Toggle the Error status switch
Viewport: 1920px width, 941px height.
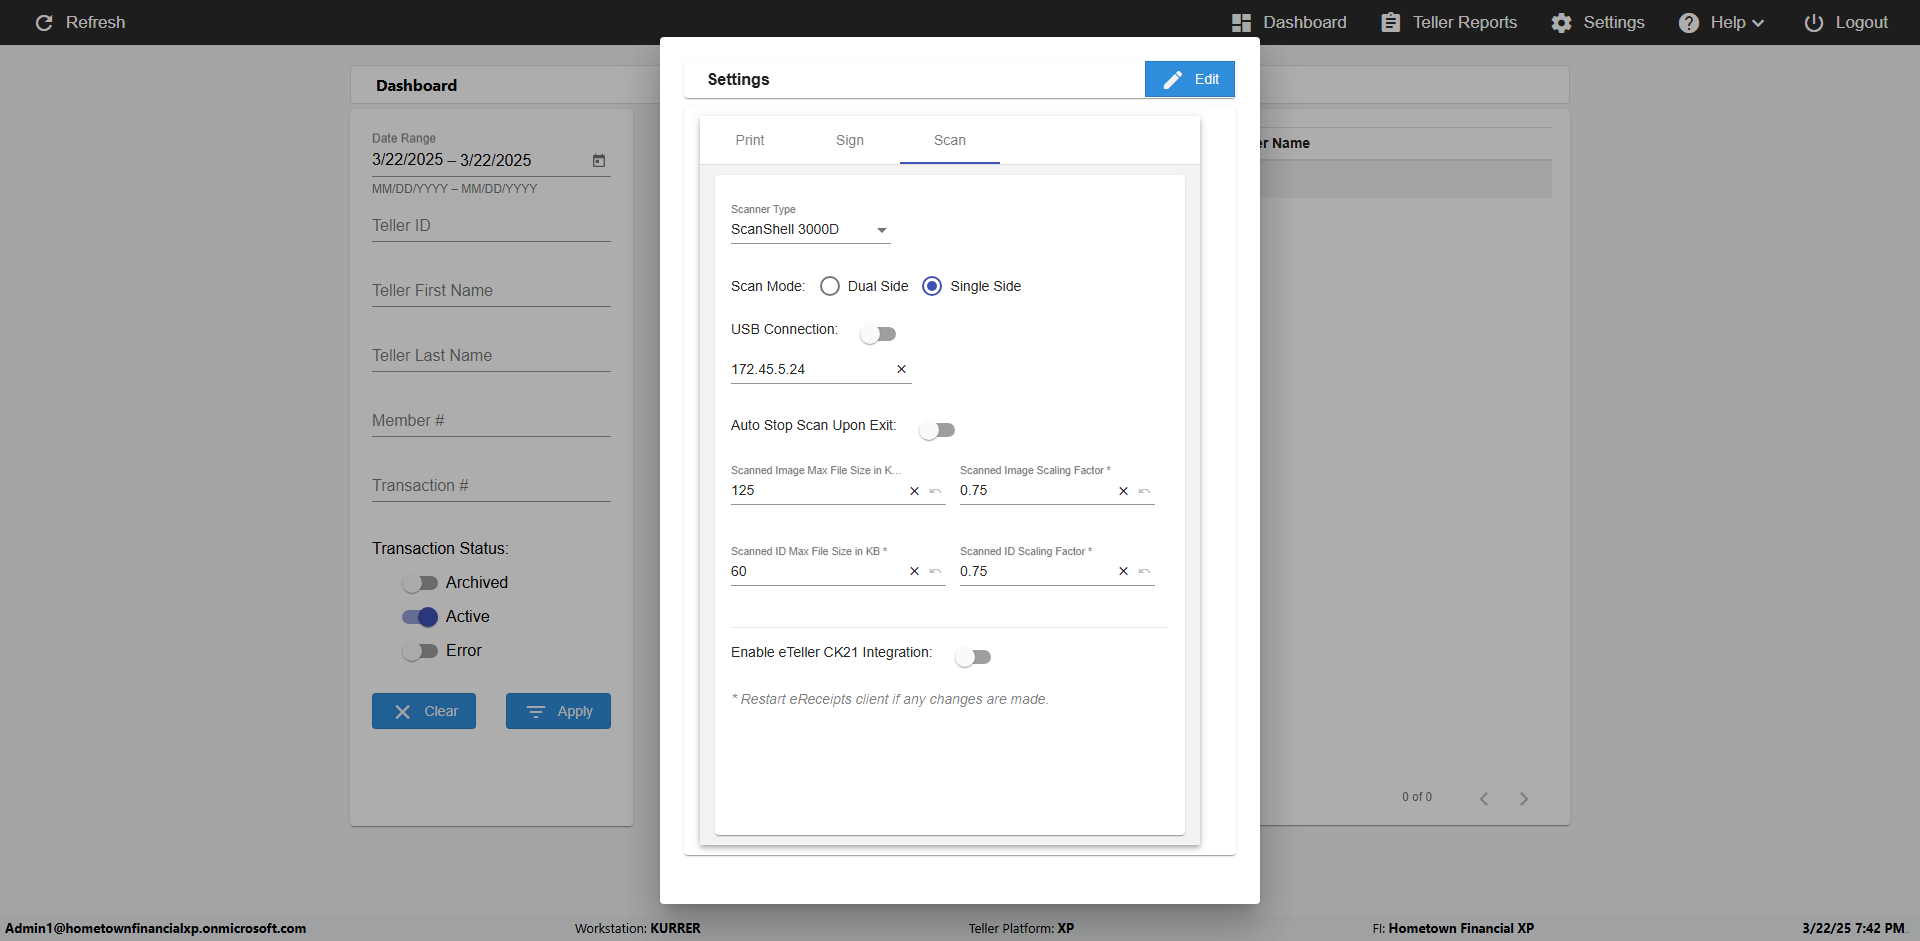pyautogui.click(x=420, y=651)
